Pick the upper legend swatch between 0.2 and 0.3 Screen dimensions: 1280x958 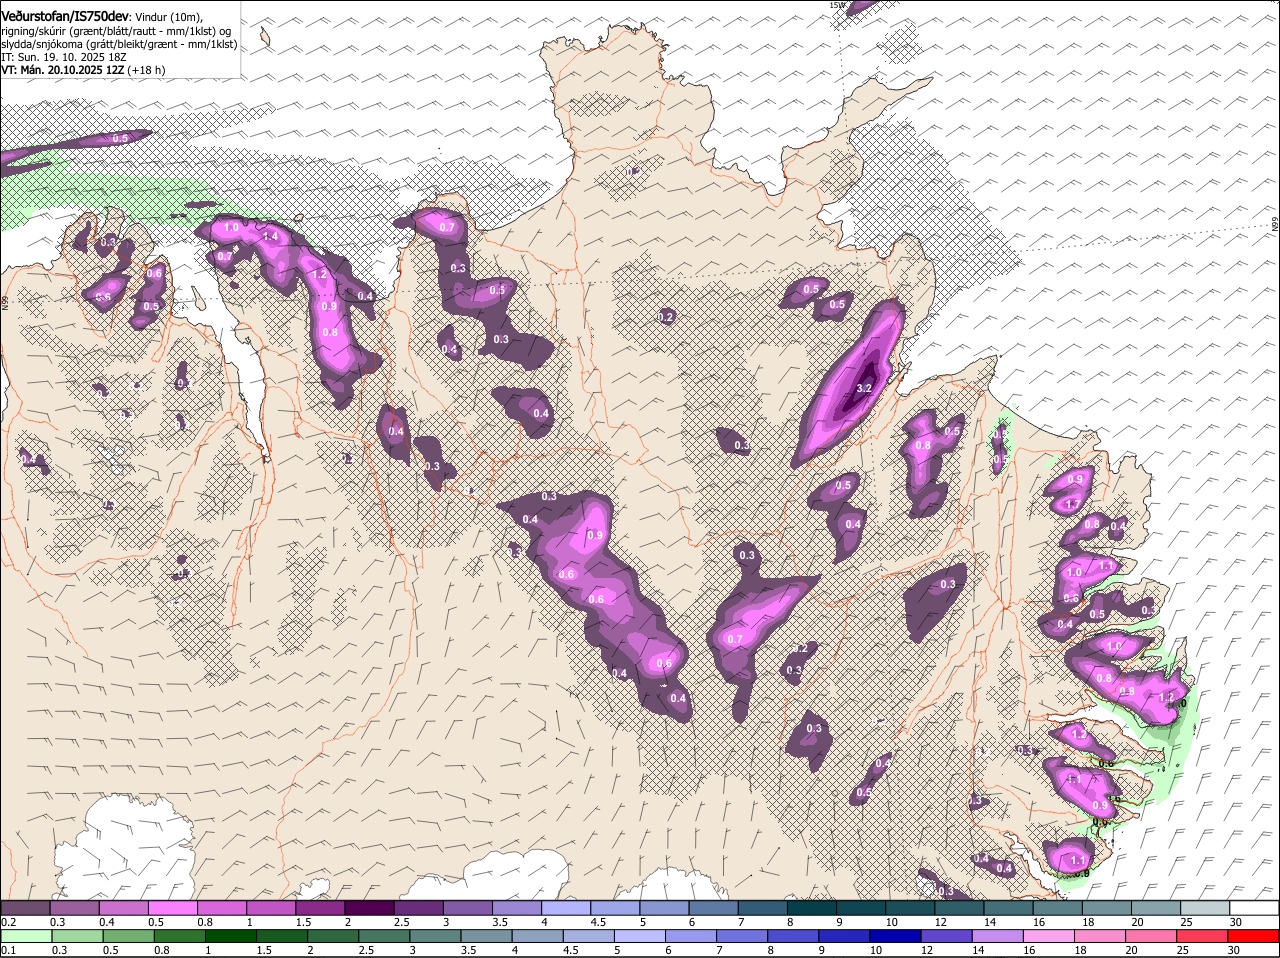tap(24, 908)
